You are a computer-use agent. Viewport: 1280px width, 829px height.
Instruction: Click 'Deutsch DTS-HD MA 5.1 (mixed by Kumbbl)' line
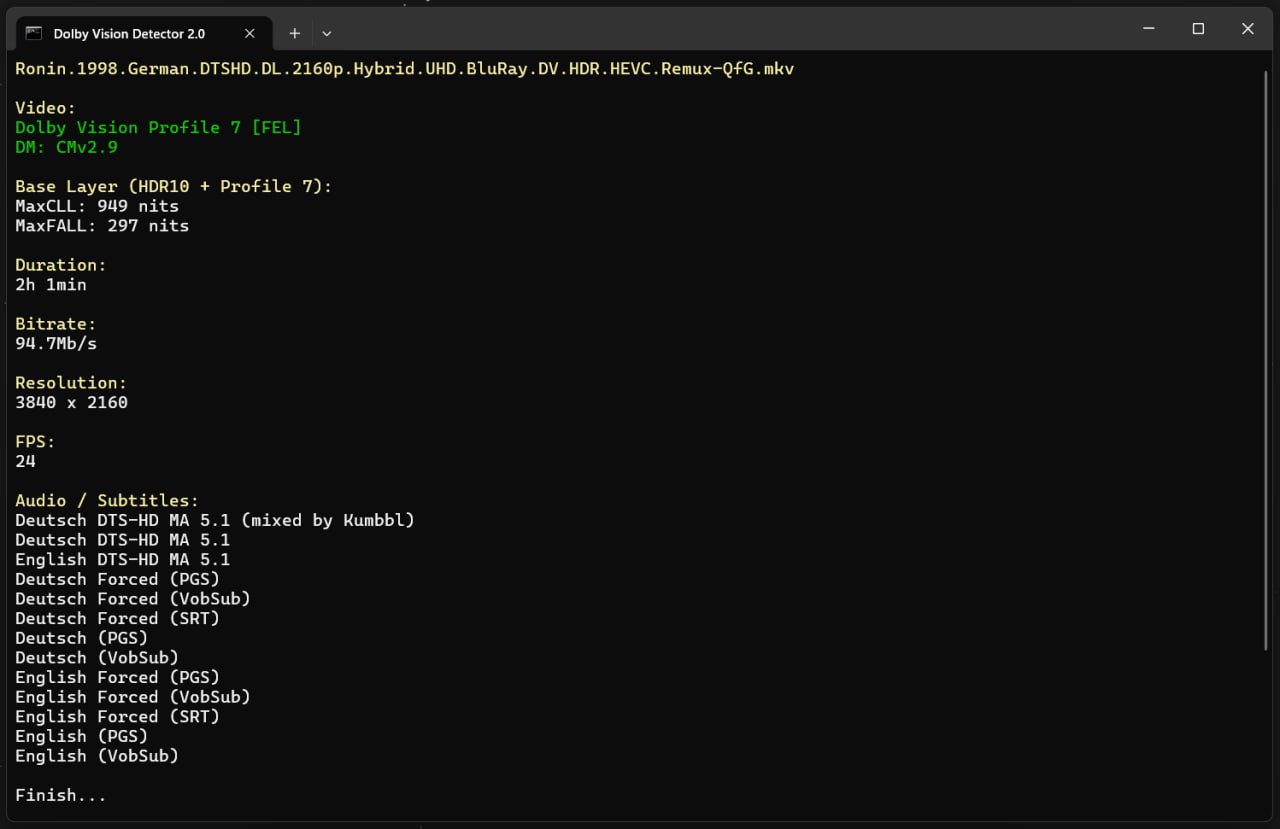pos(215,520)
